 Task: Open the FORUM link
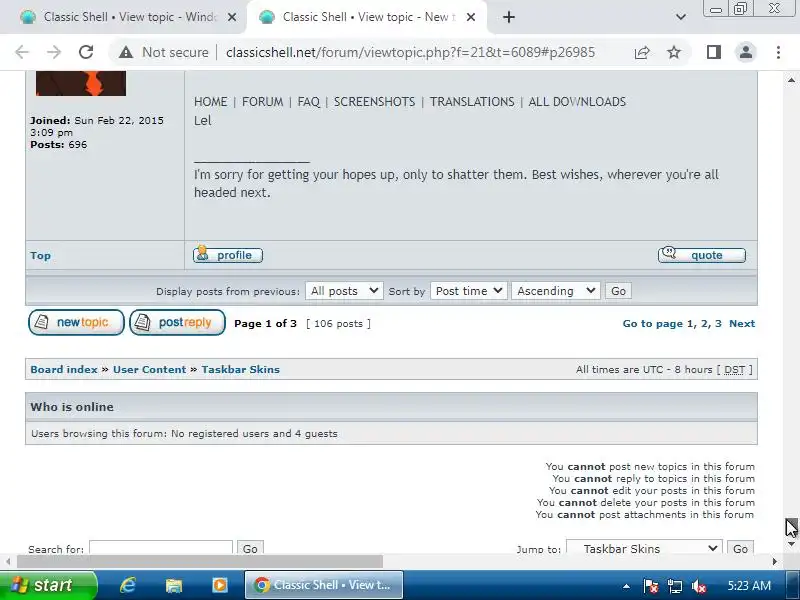(262, 102)
